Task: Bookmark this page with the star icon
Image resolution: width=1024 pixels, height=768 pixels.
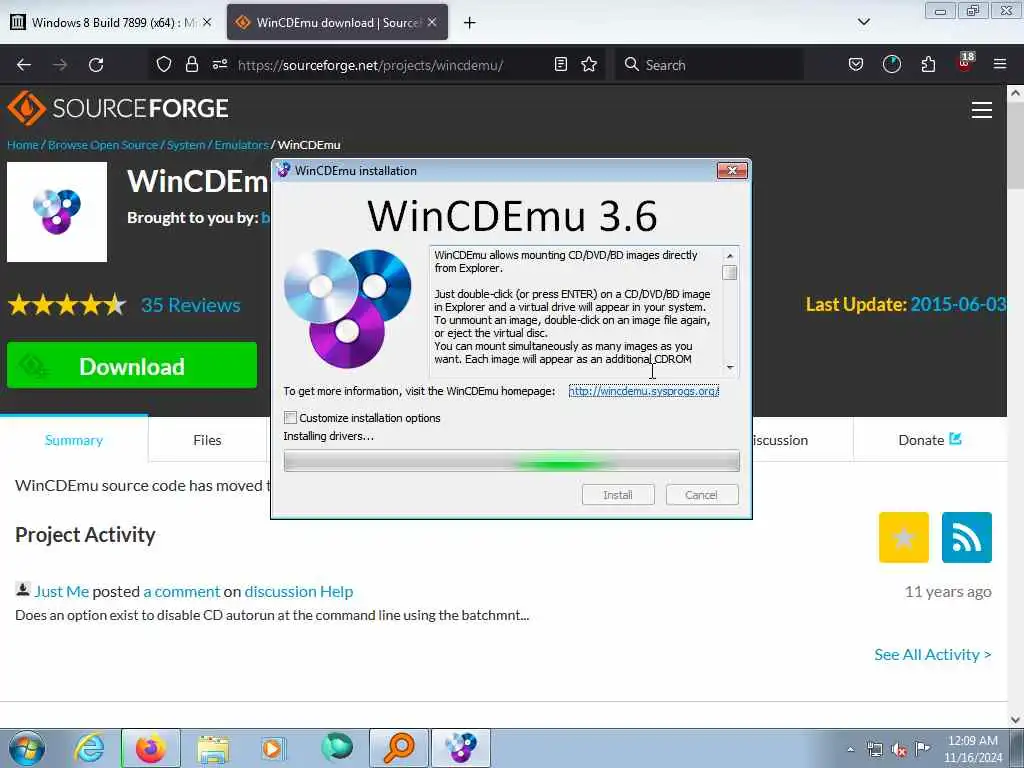Action: pos(589,65)
